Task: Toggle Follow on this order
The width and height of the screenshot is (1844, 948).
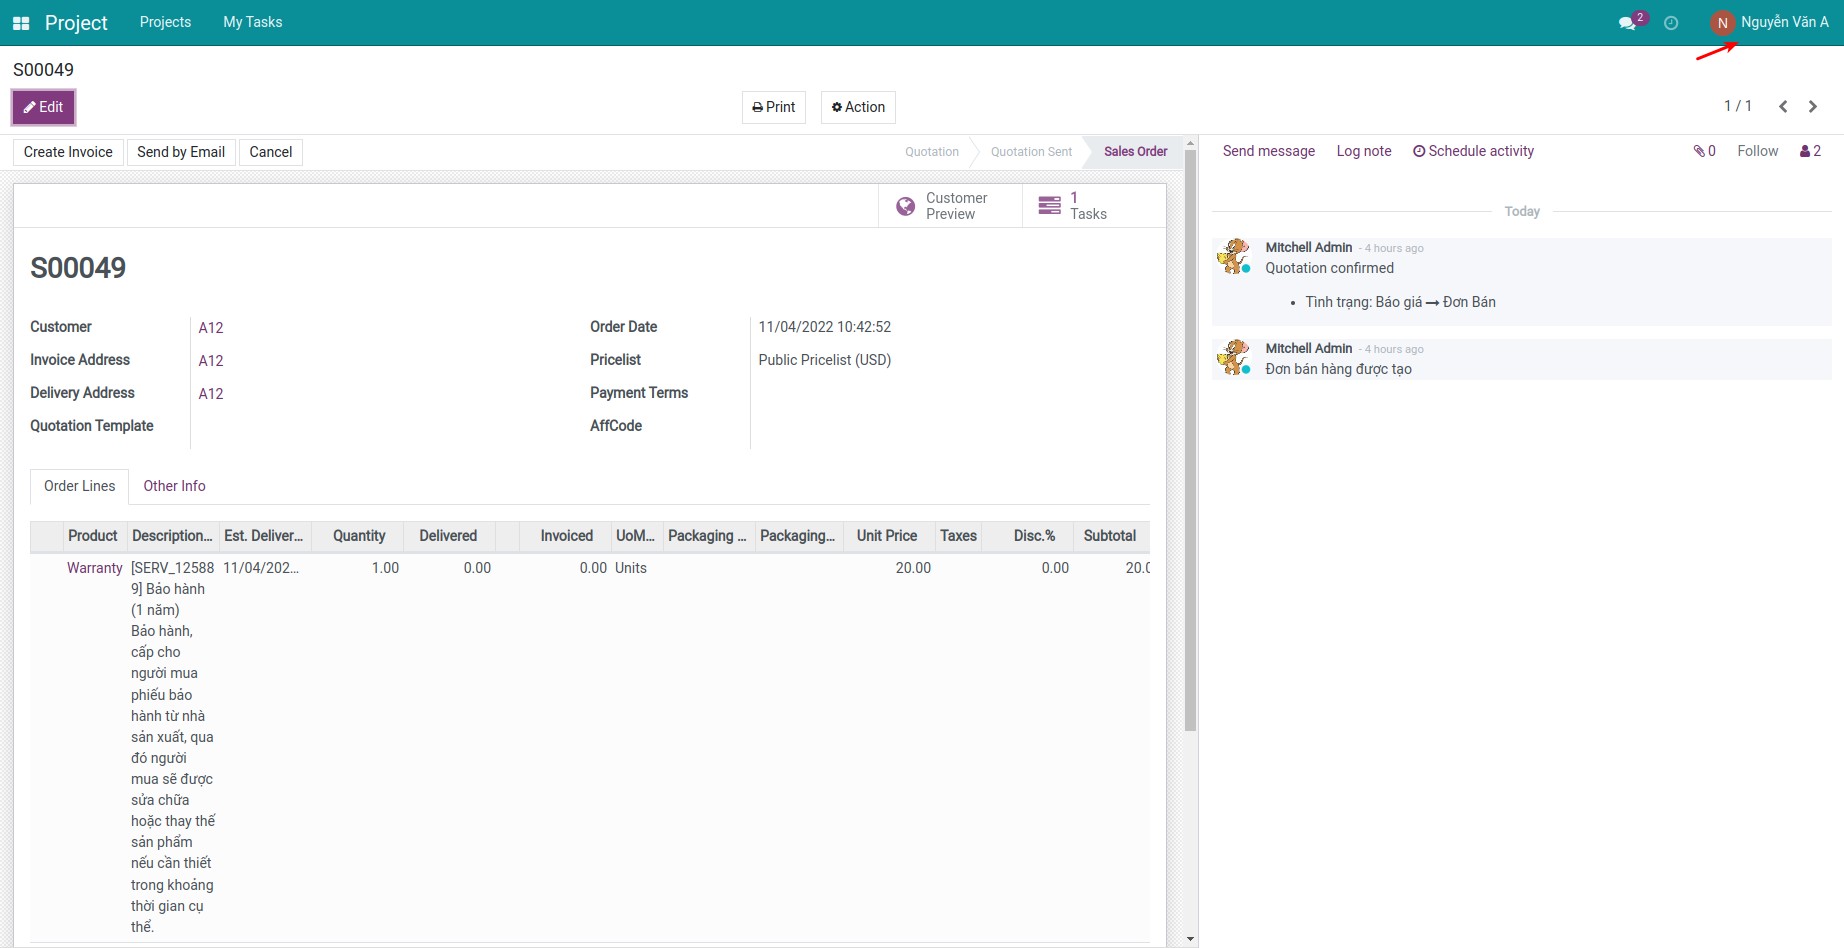Action: pos(1757,151)
